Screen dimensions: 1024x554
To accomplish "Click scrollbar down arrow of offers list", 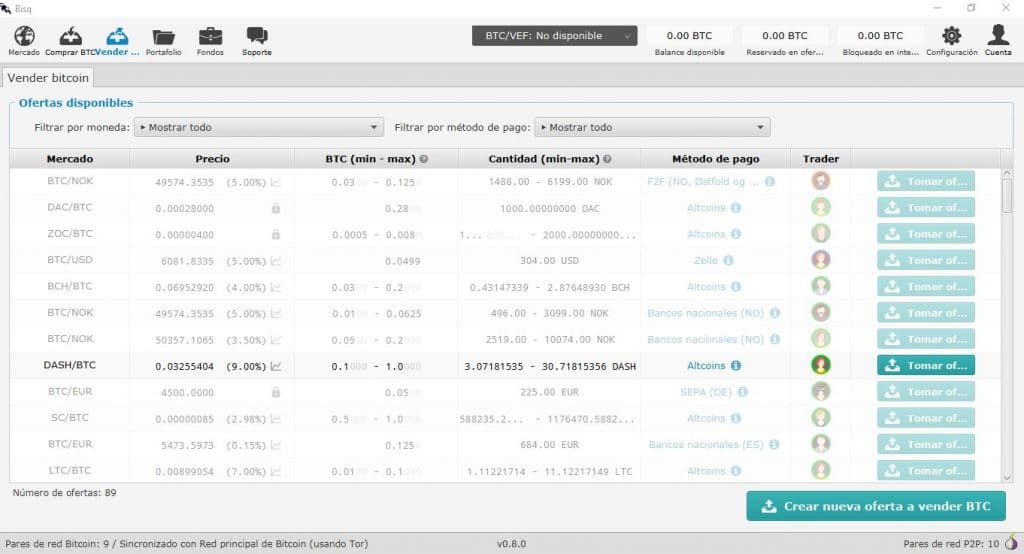I will (1007, 478).
